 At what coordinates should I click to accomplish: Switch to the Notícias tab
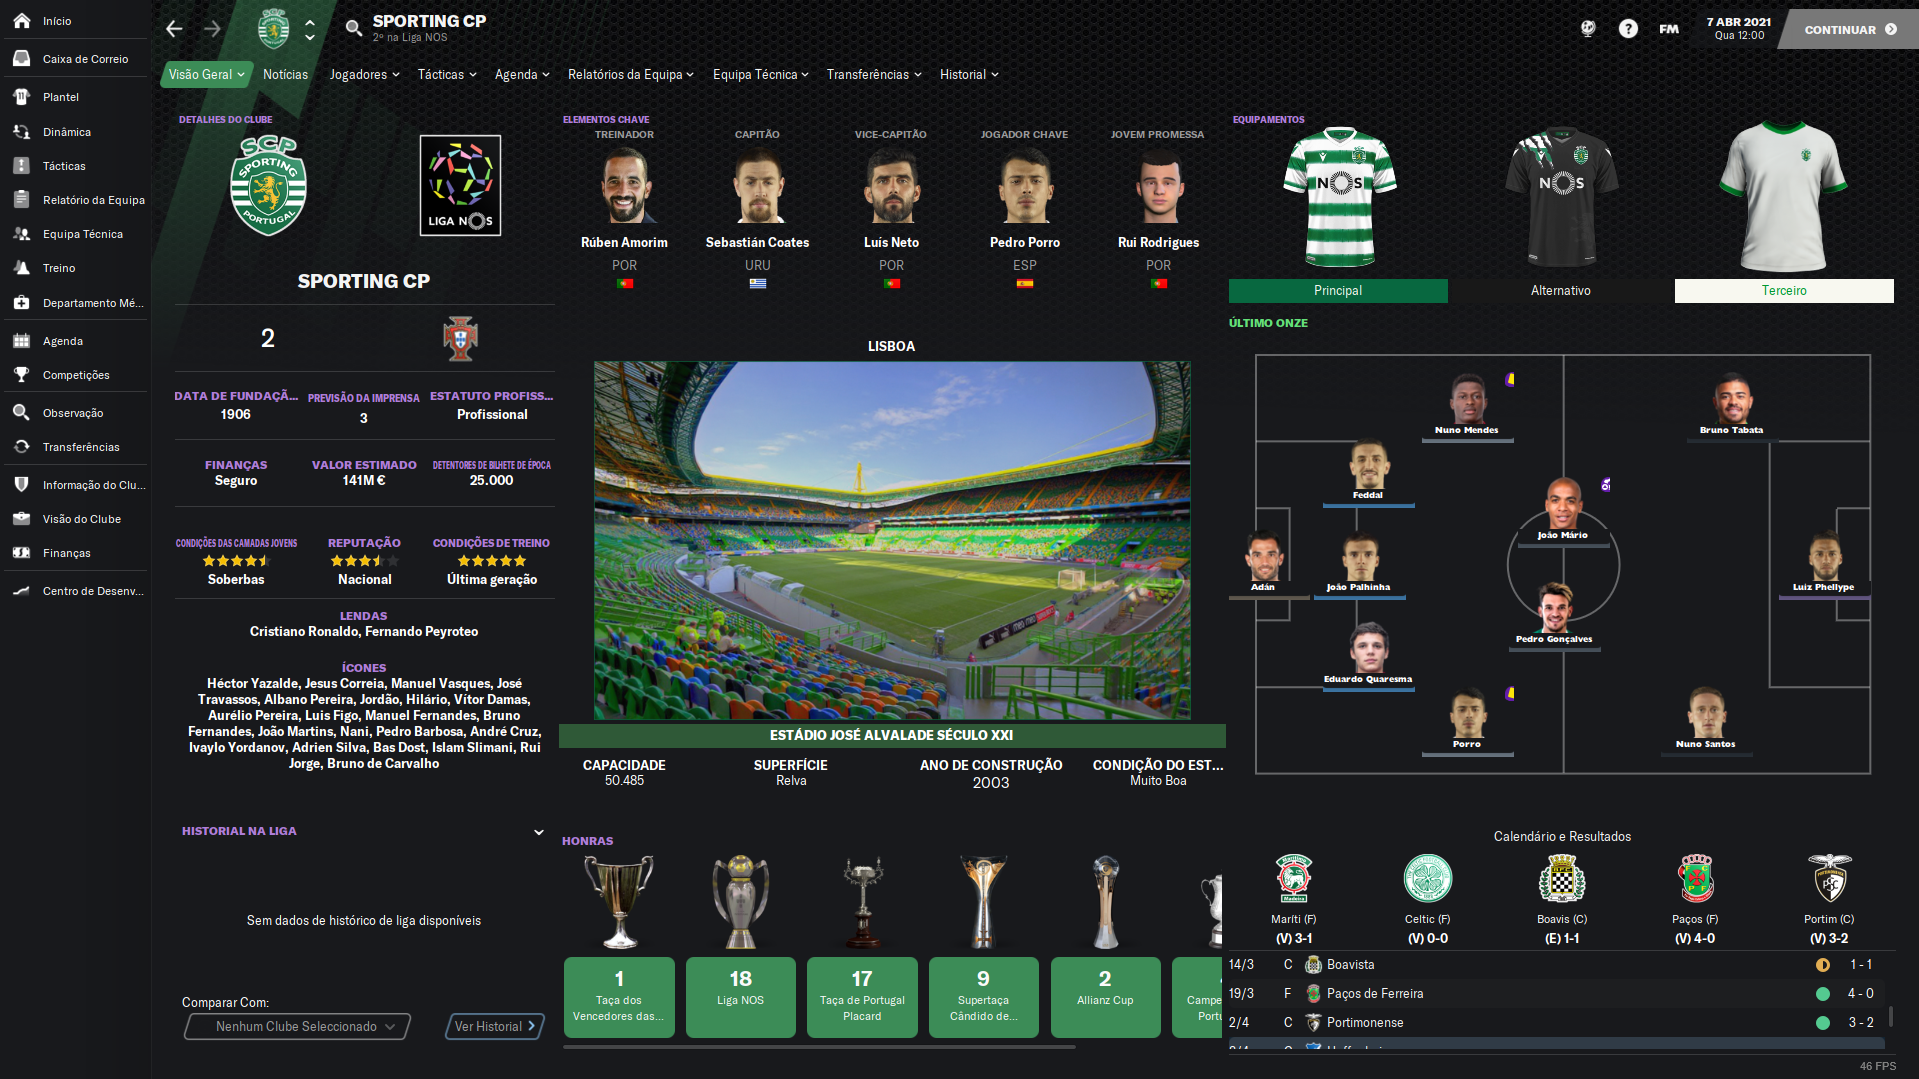pos(285,75)
